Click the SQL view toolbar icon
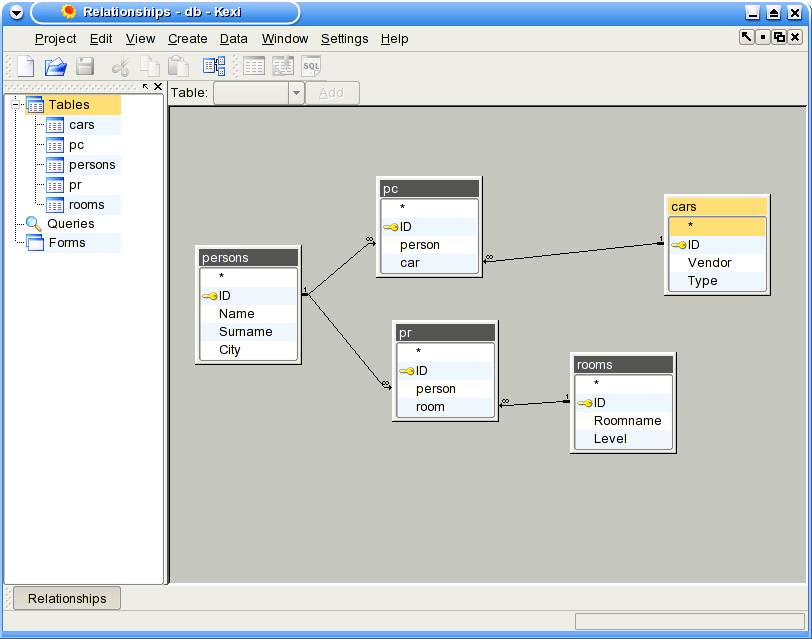812x639 pixels. click(x=311, y=67)
